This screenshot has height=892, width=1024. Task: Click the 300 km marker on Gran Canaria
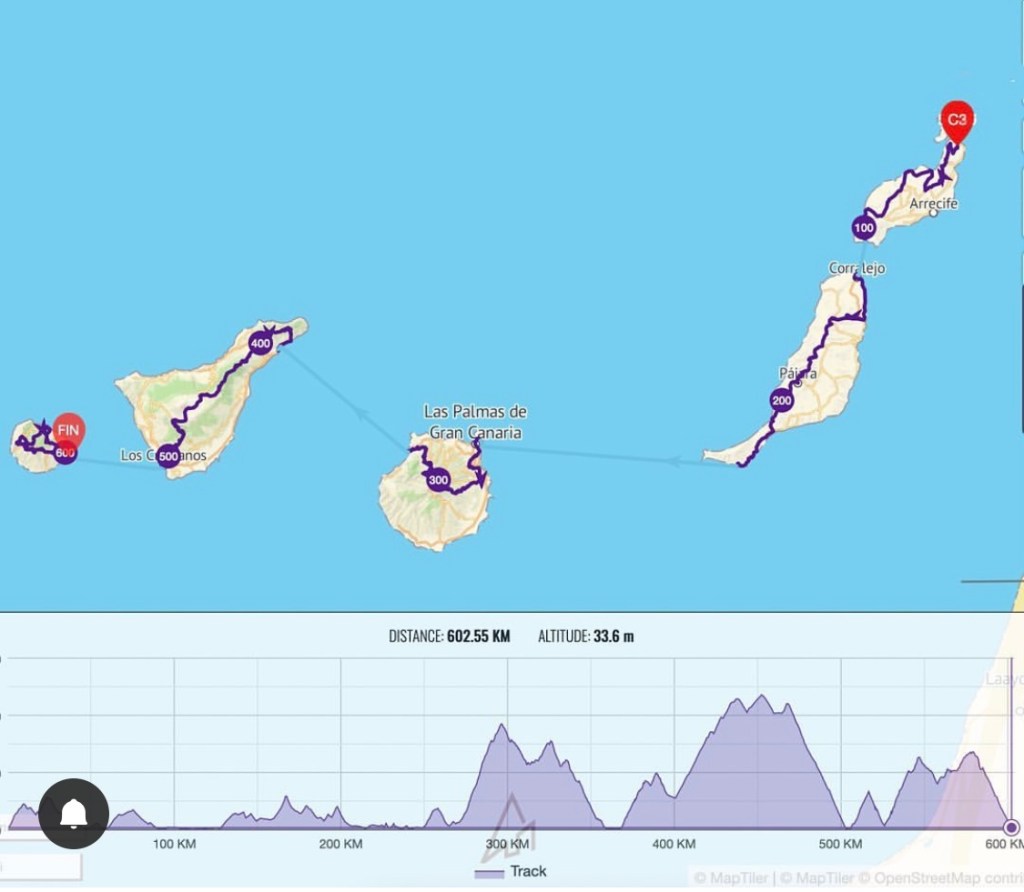pyautogui.click(x=438, y=481)
